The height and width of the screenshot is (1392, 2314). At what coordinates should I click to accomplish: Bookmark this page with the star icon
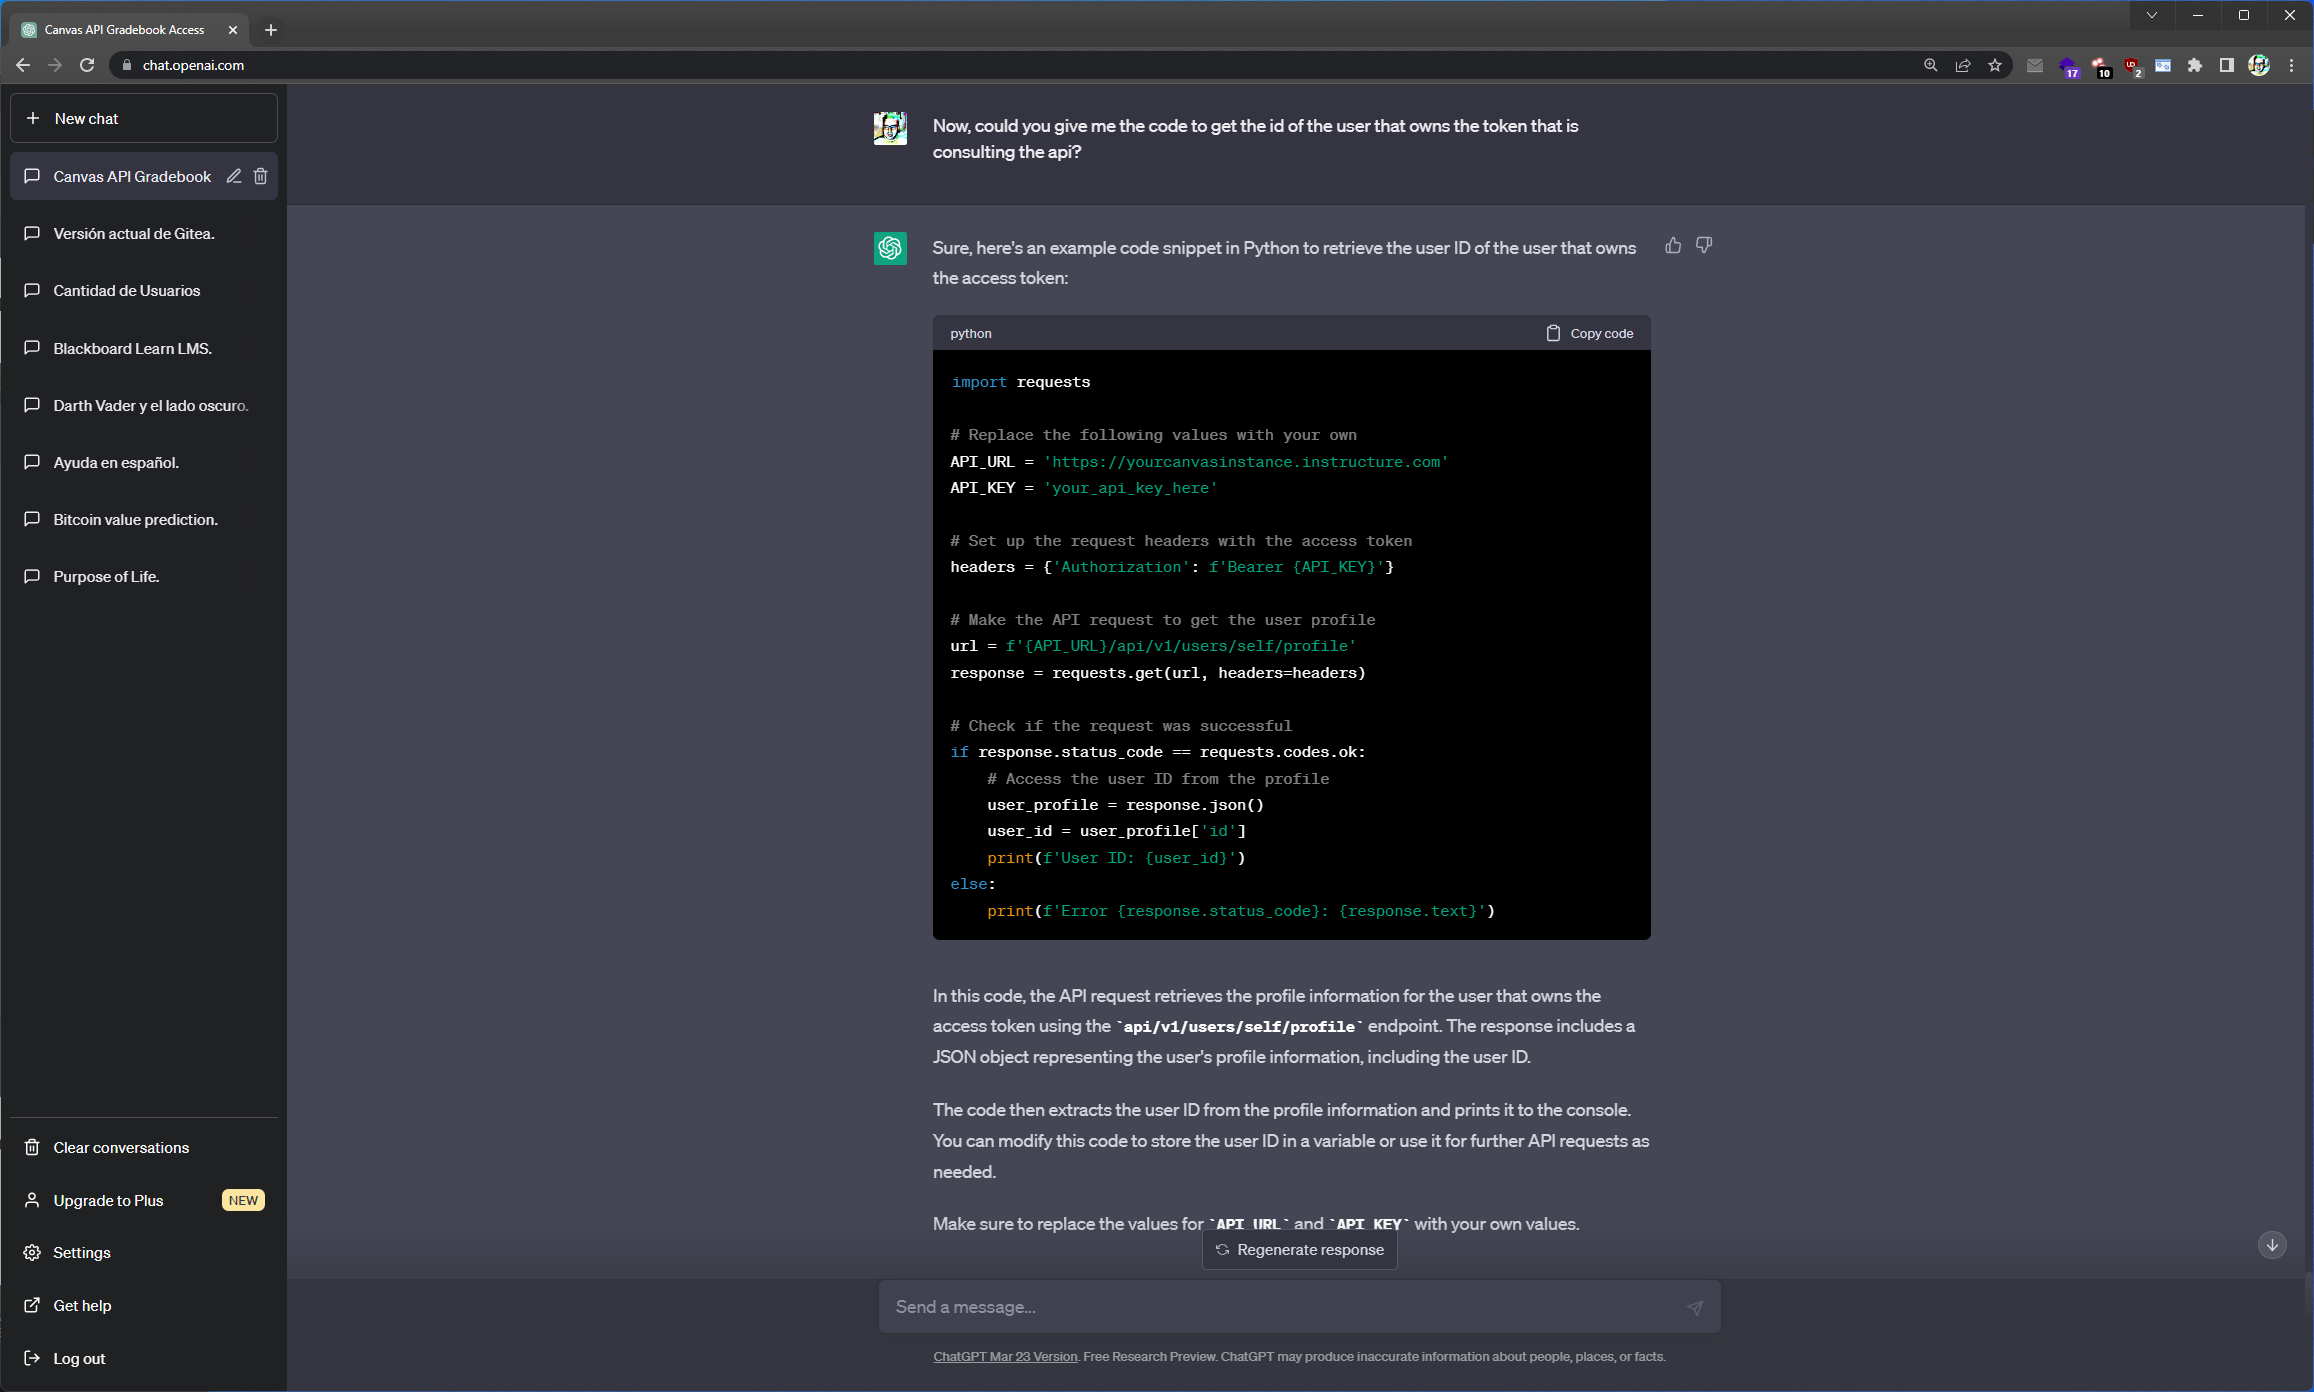(x=1995, y=65)
